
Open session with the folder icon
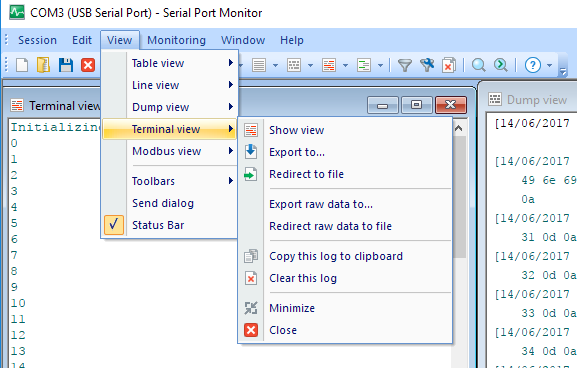coord(43,65)
